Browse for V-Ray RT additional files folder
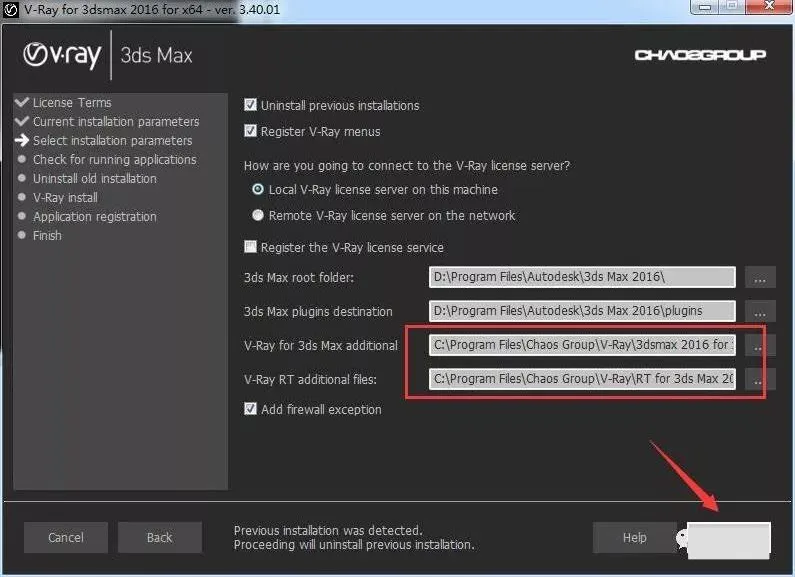The image size is (795, 577). [x=760, y=379]
